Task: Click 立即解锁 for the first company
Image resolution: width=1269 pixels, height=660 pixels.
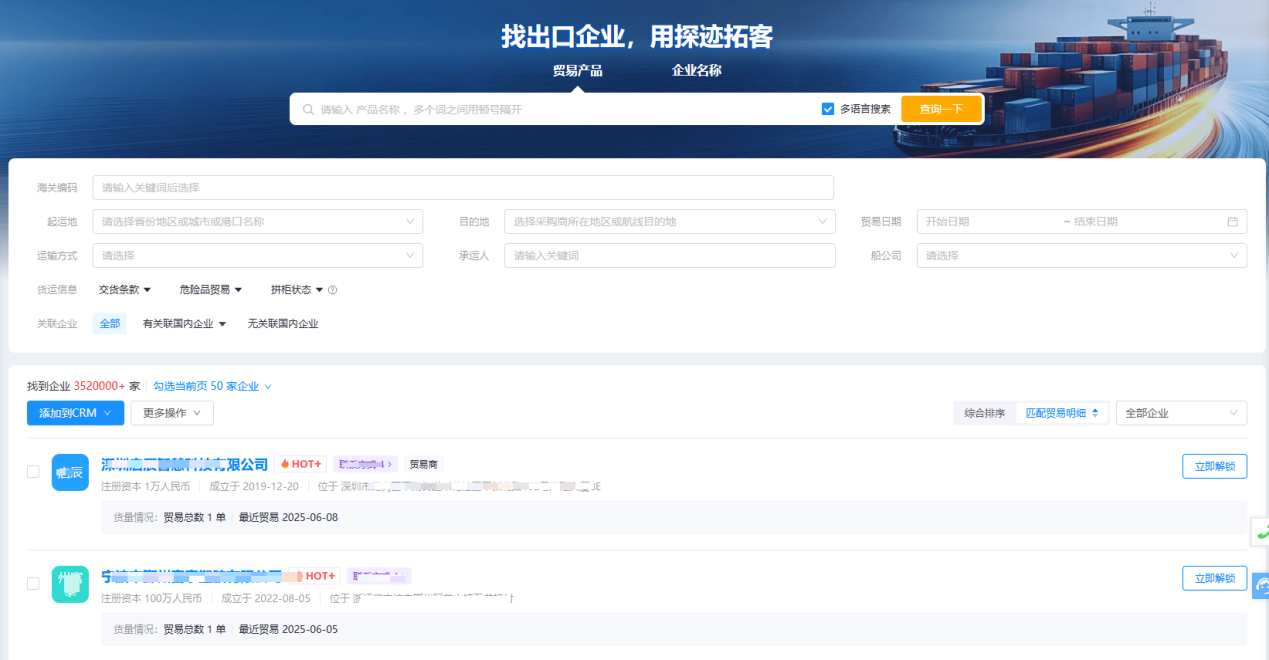Action: pyautogui.click(x=1215, y=466)
